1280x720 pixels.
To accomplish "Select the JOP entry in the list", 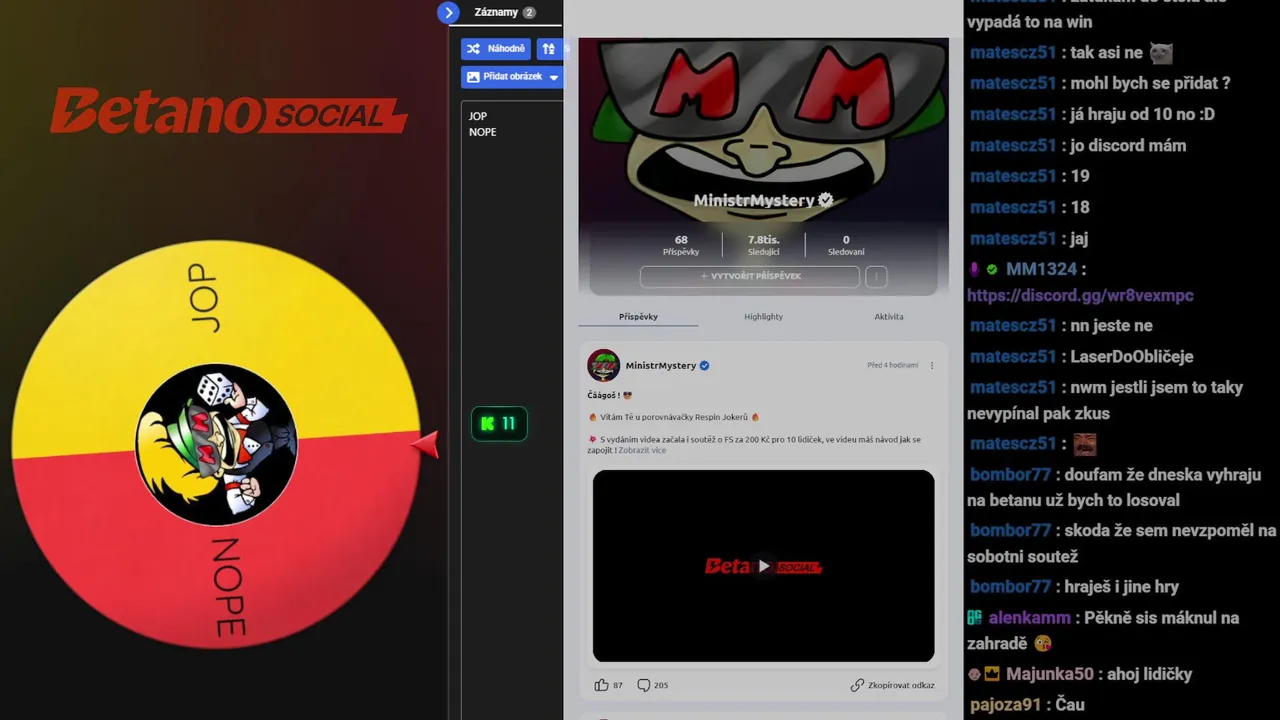I will [478, 116].
